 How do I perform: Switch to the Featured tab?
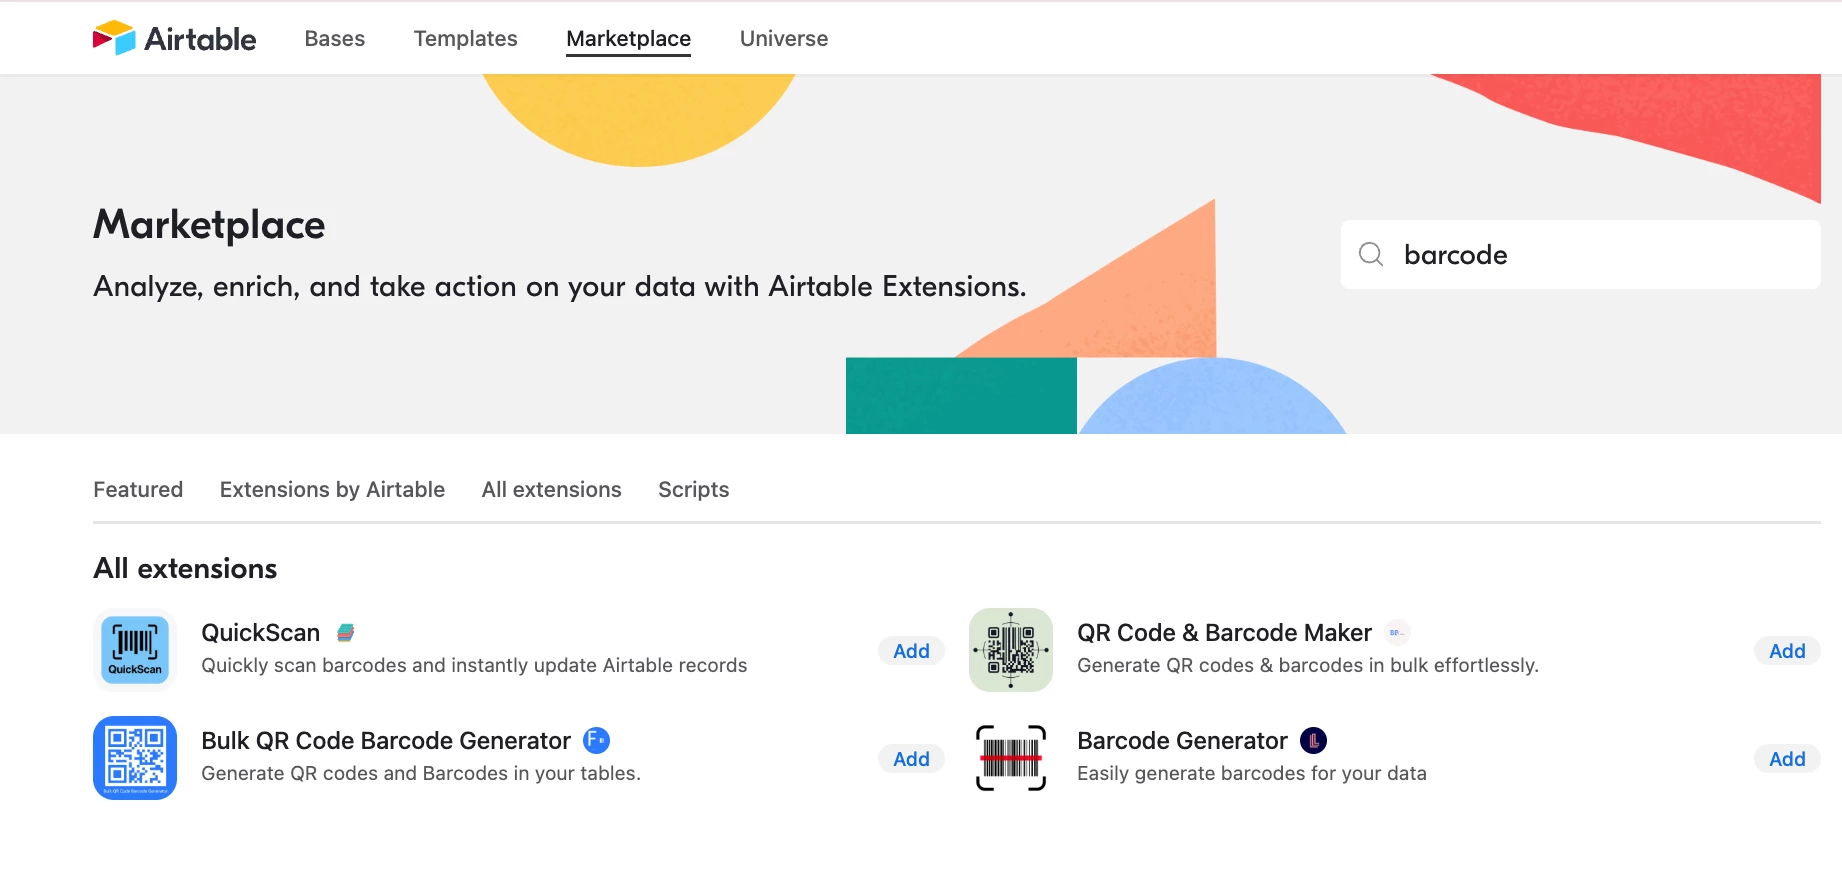click(x=138, y=489)
